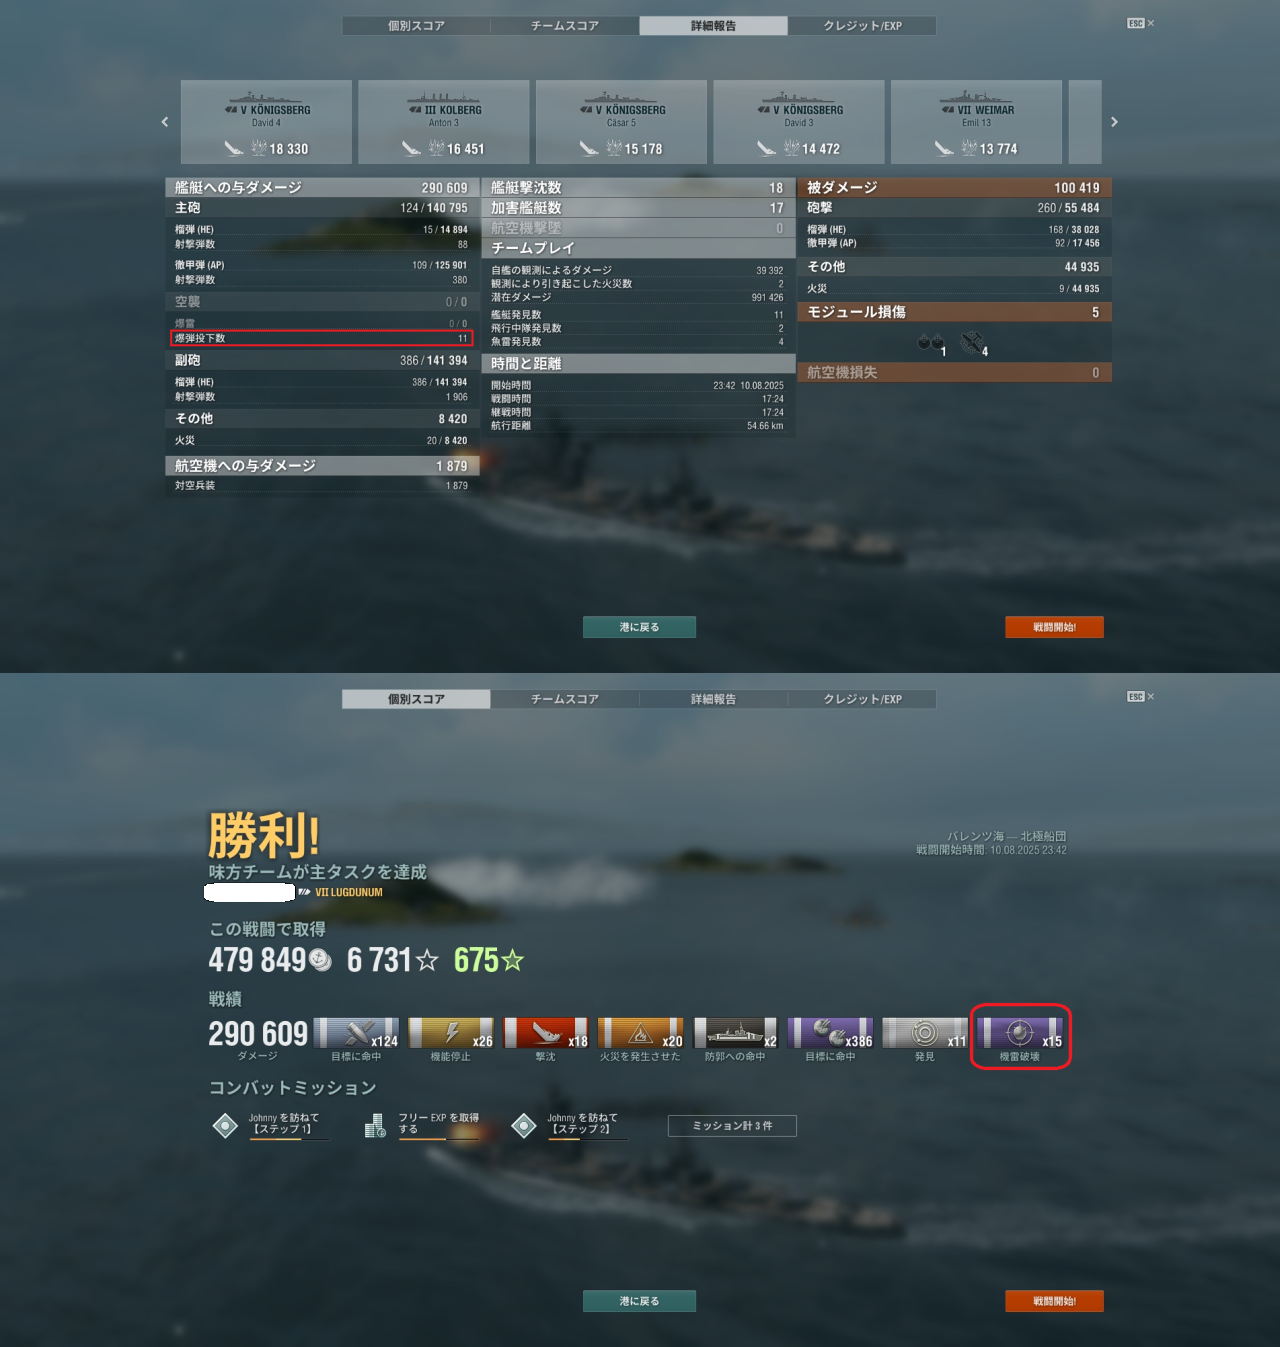Click 戦闘開始! on the 勝利 results screen
The height and width of the screenshot is (1347, 1280).
[x=1054, y=1301]
